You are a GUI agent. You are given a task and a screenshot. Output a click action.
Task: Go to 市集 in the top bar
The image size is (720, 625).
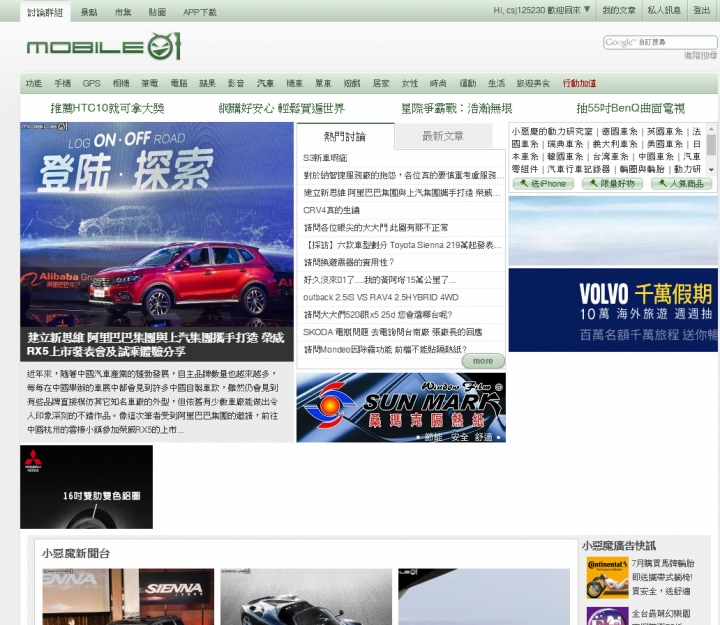[x=123, y=12]
